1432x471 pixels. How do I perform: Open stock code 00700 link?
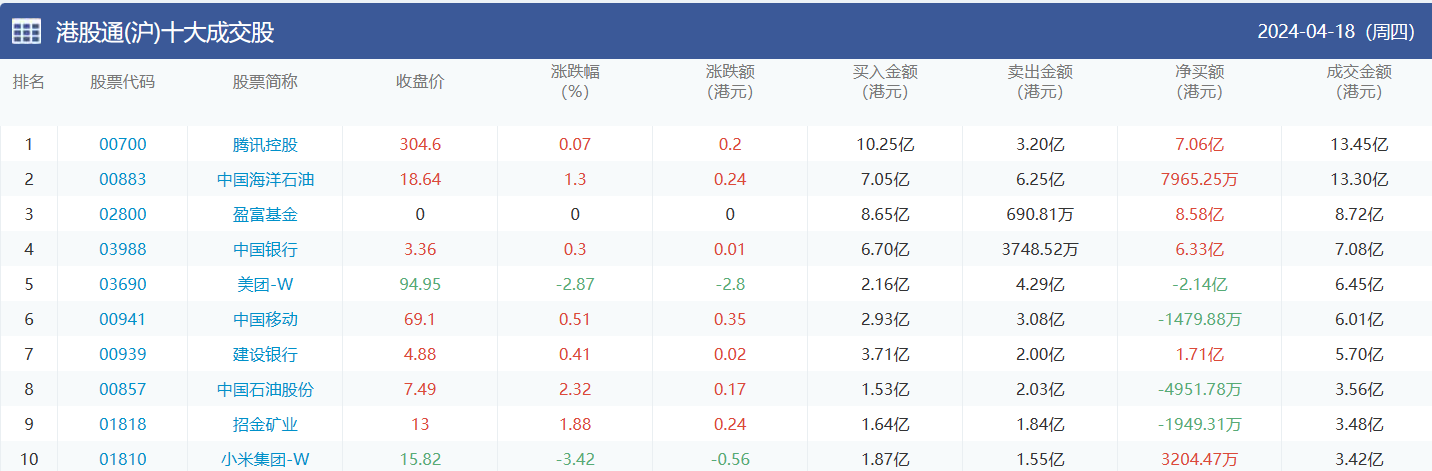[x=123, y=145]
